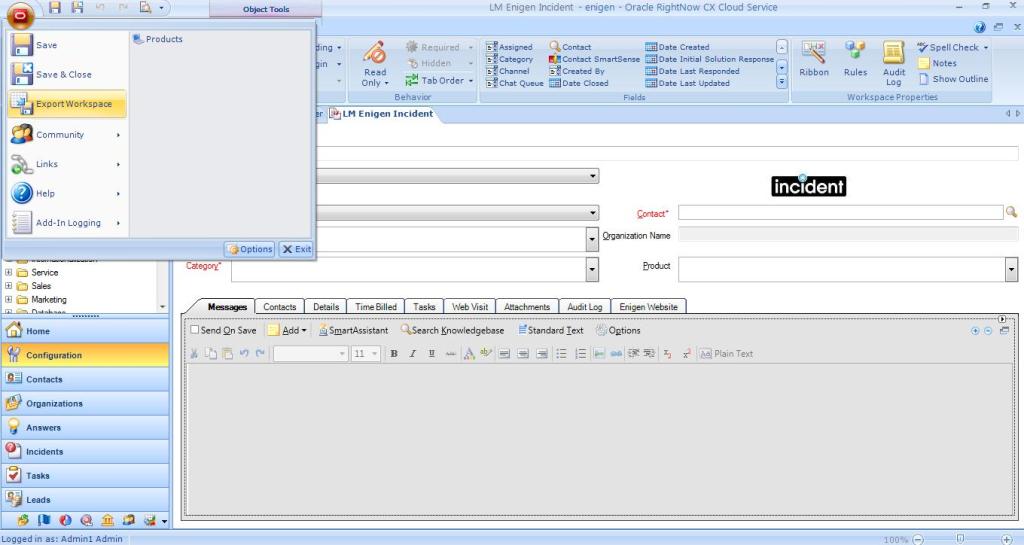Screen dimensions: 1024x545
Task: Expand the Service folder tree node
Action: point(9,272)
